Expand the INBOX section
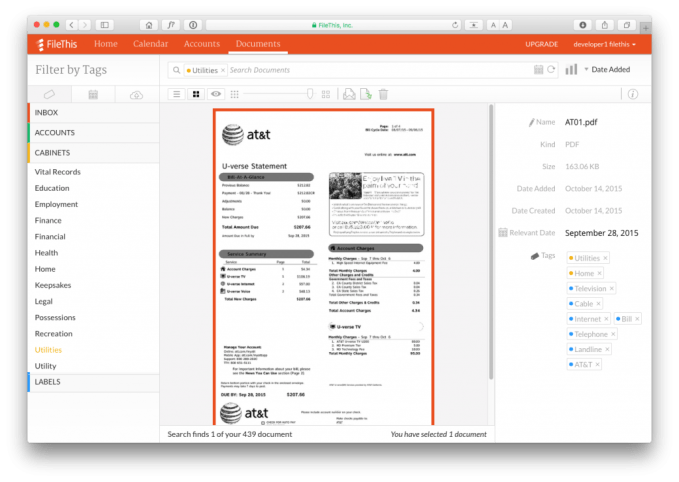 [x=94, y=113]
